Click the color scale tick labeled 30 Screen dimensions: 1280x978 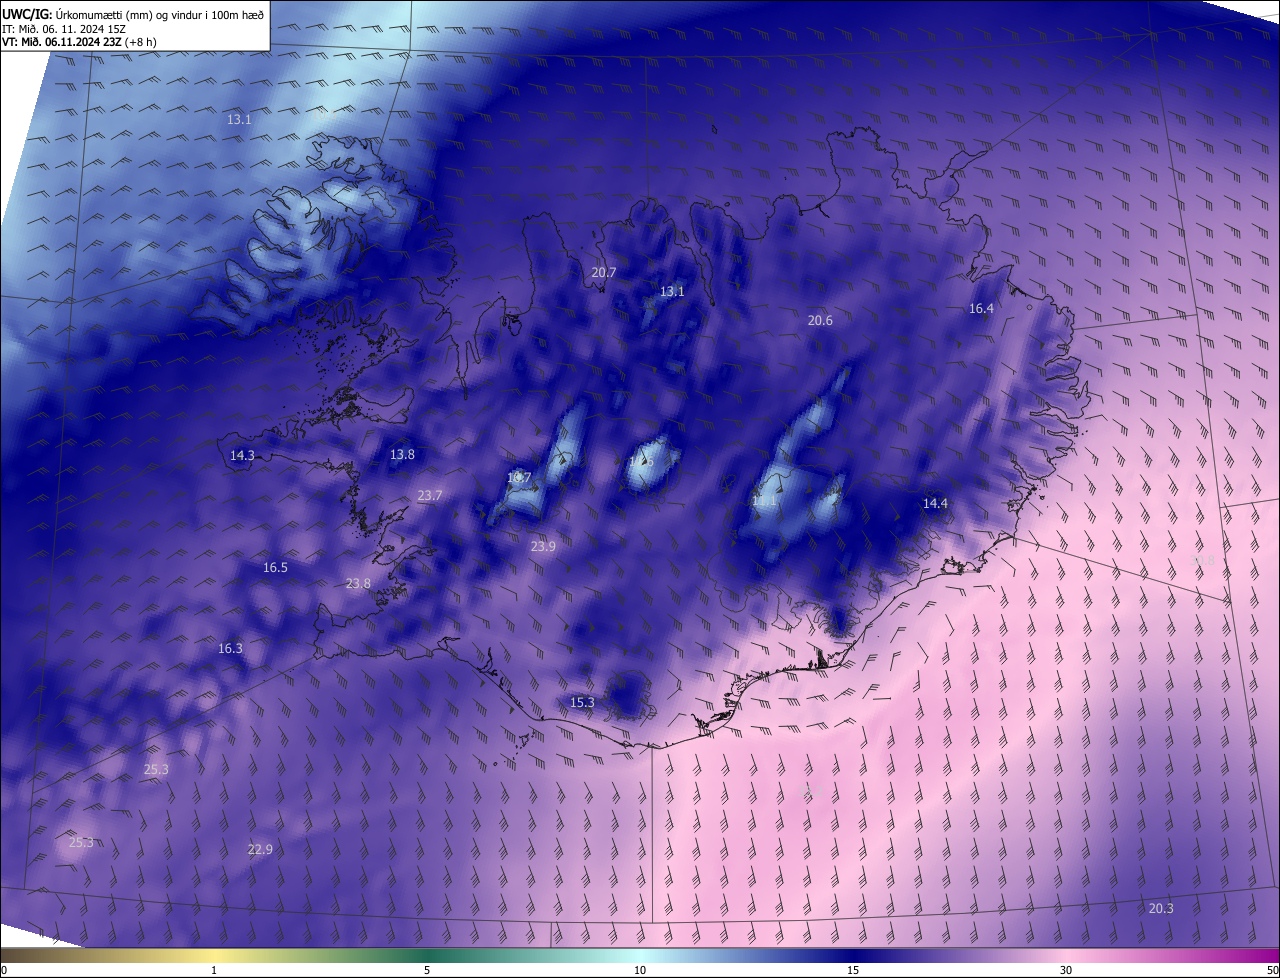coord(1066,970)
